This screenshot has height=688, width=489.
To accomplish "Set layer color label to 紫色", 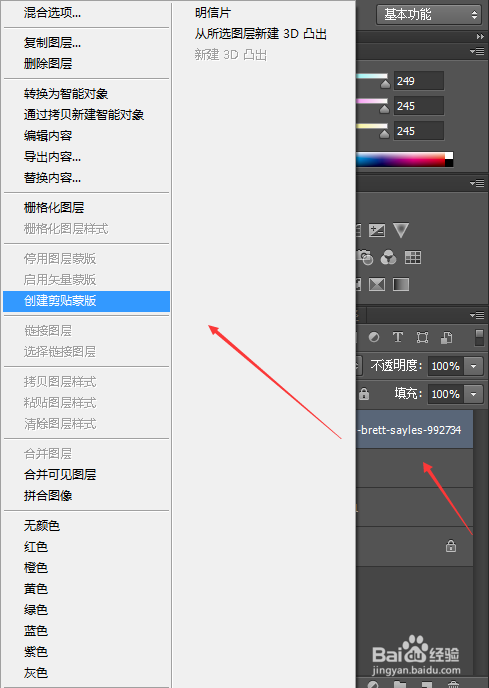I will (x=36, y=652).
